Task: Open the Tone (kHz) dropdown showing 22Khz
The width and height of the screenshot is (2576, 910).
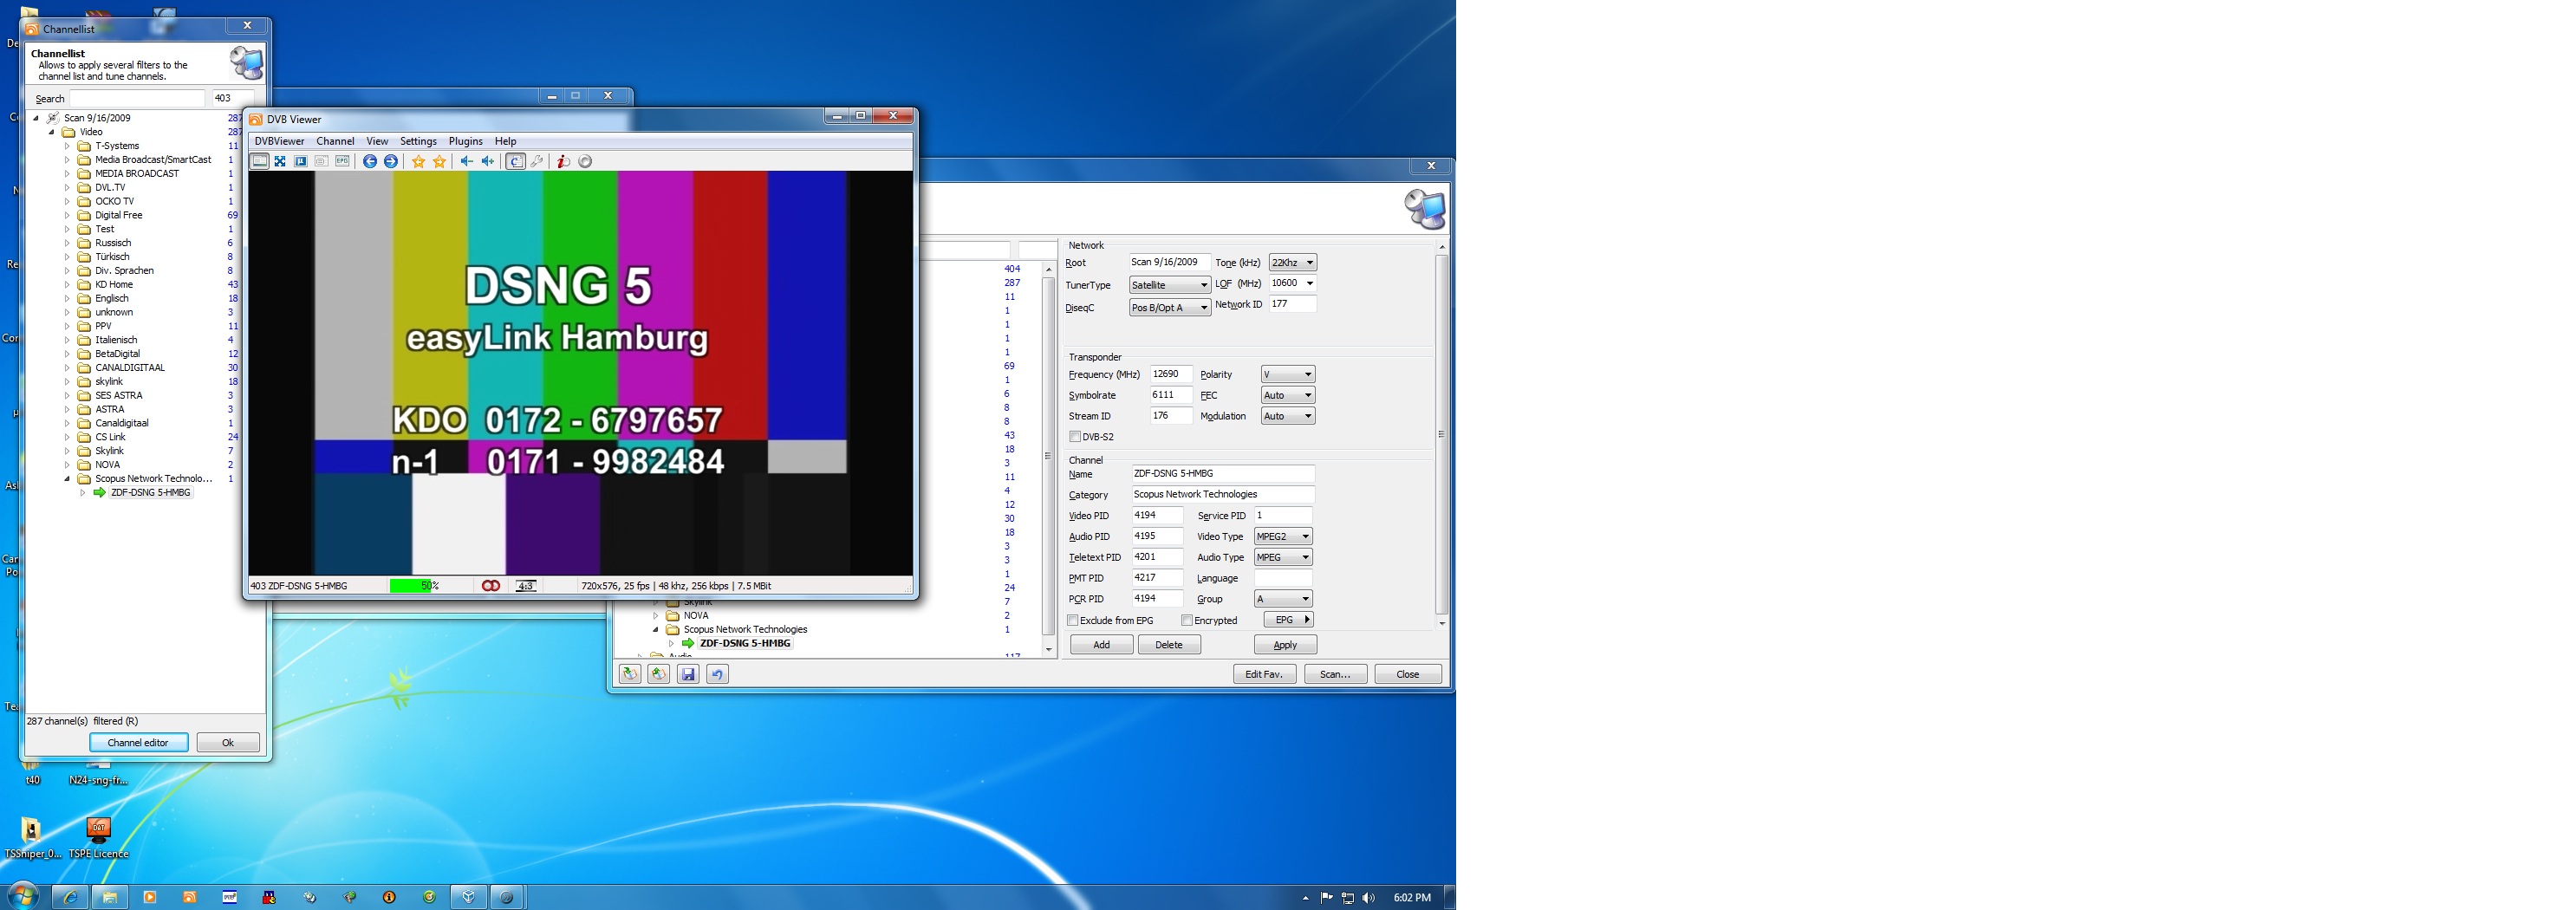Action: (x=1292, y=263)
